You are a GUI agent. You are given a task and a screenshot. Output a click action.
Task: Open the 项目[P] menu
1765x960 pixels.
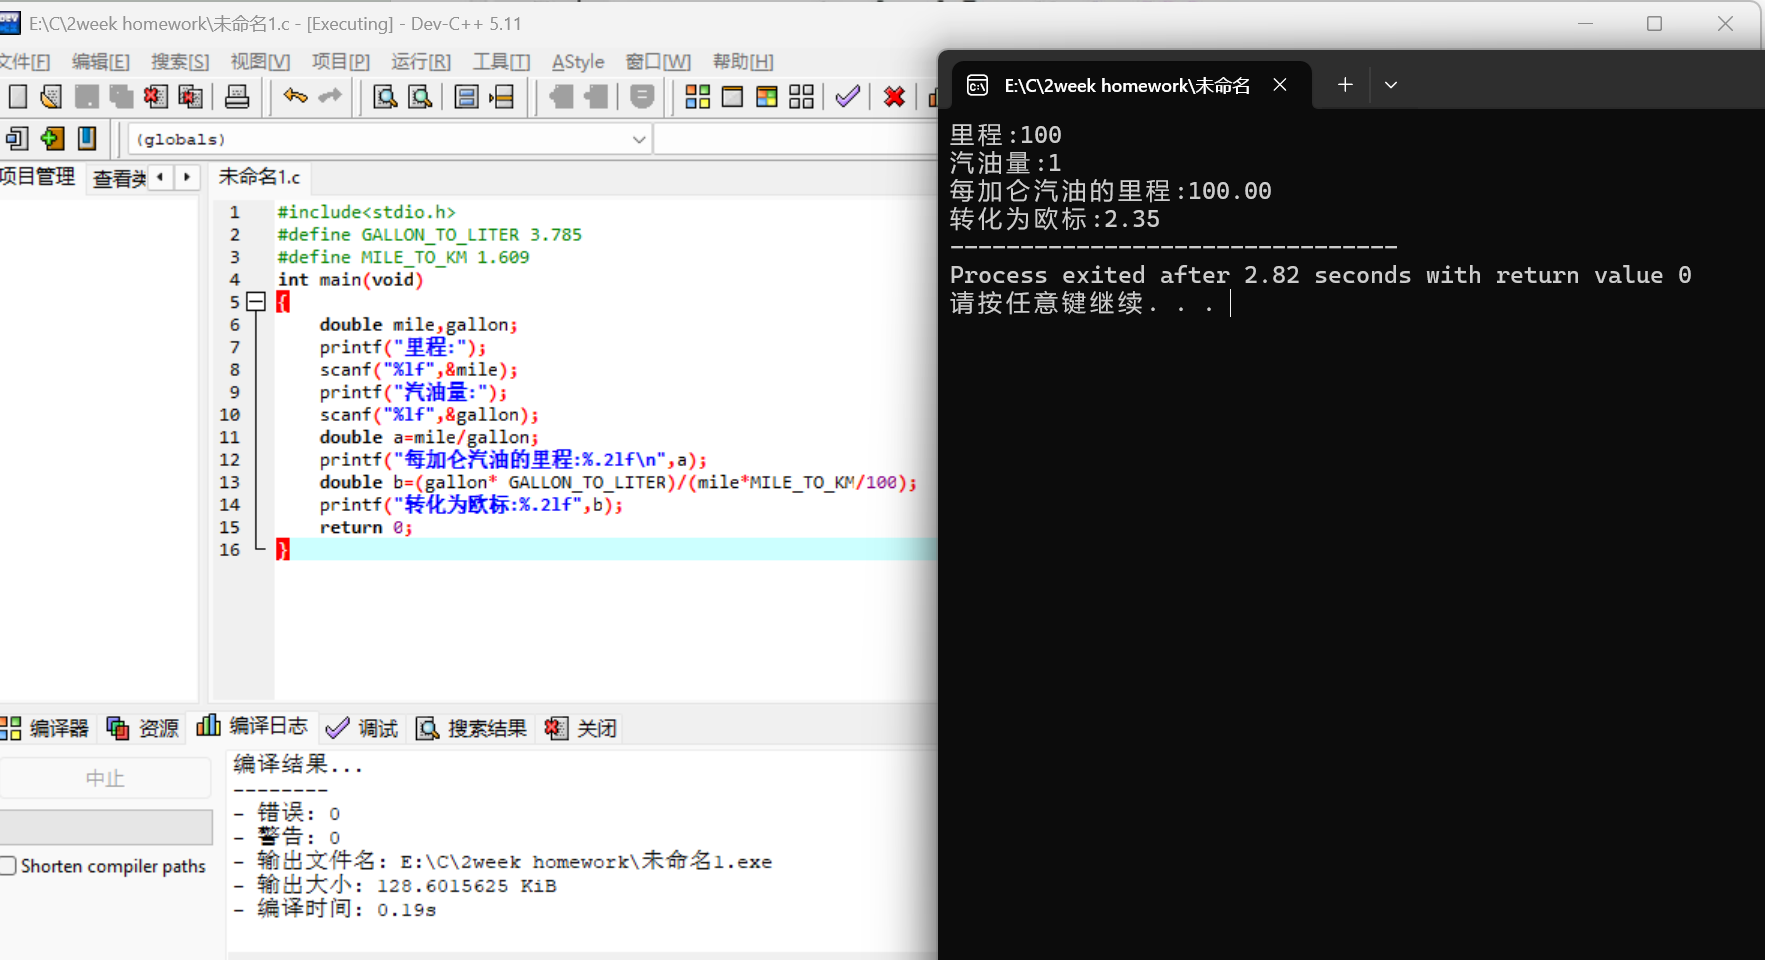coord(341,62)
